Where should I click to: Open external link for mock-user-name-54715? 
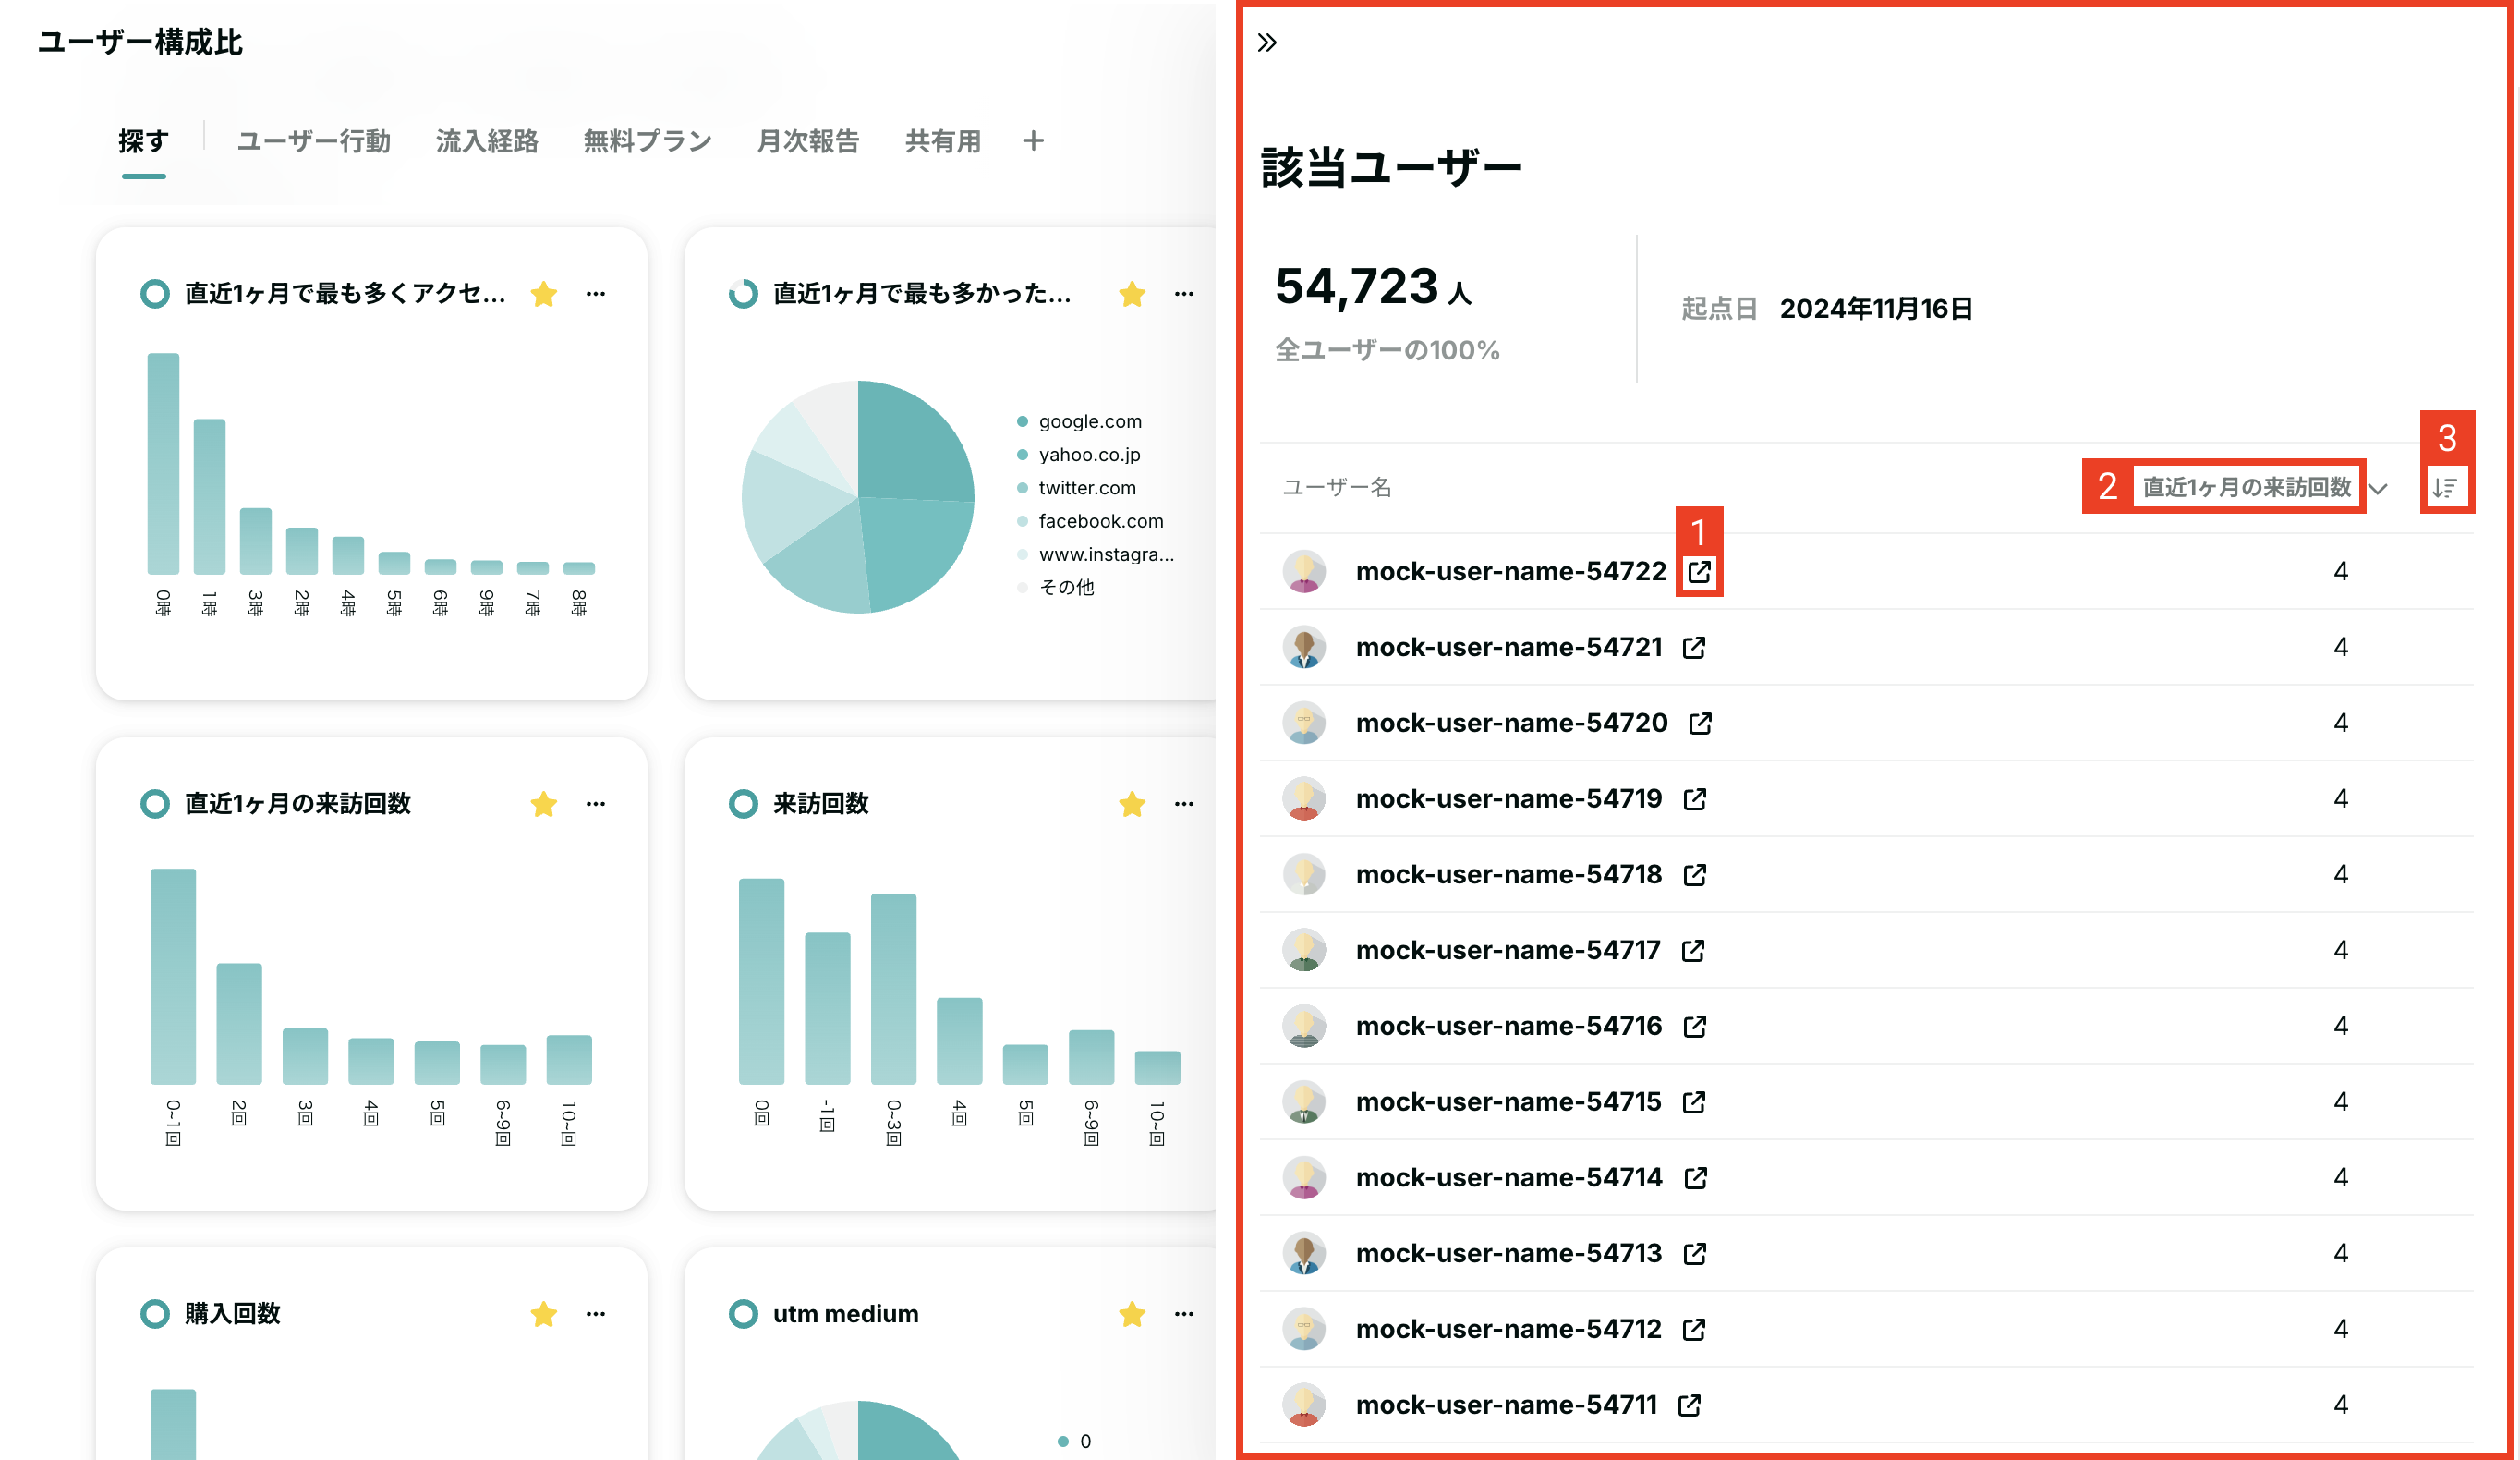pos(1693,1102)
